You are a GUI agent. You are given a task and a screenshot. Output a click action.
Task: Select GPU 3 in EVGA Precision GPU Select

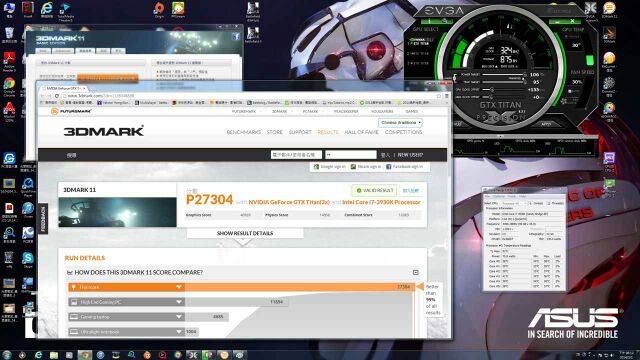[x=418, y=63]
